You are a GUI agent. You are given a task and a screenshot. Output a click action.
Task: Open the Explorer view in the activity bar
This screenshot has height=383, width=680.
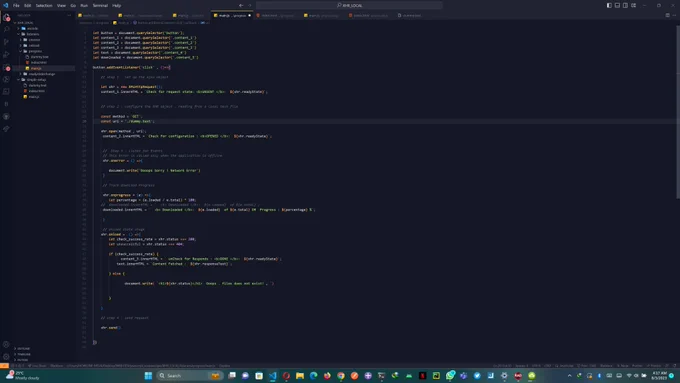pyautogui.click(x=6, y=18)
